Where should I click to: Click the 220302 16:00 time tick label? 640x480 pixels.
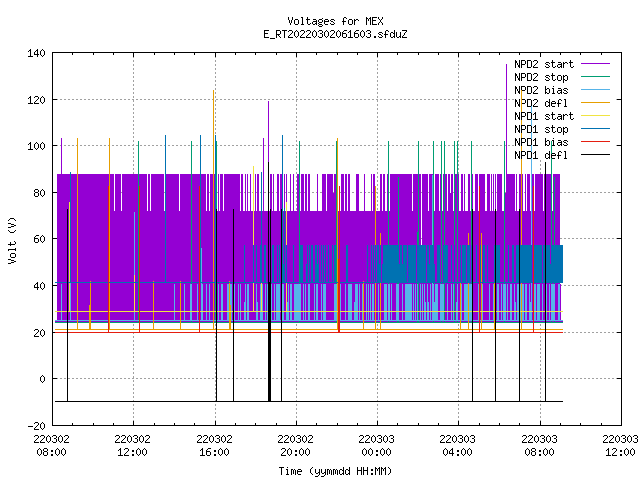pyautogui.click(x=214, y=446)
